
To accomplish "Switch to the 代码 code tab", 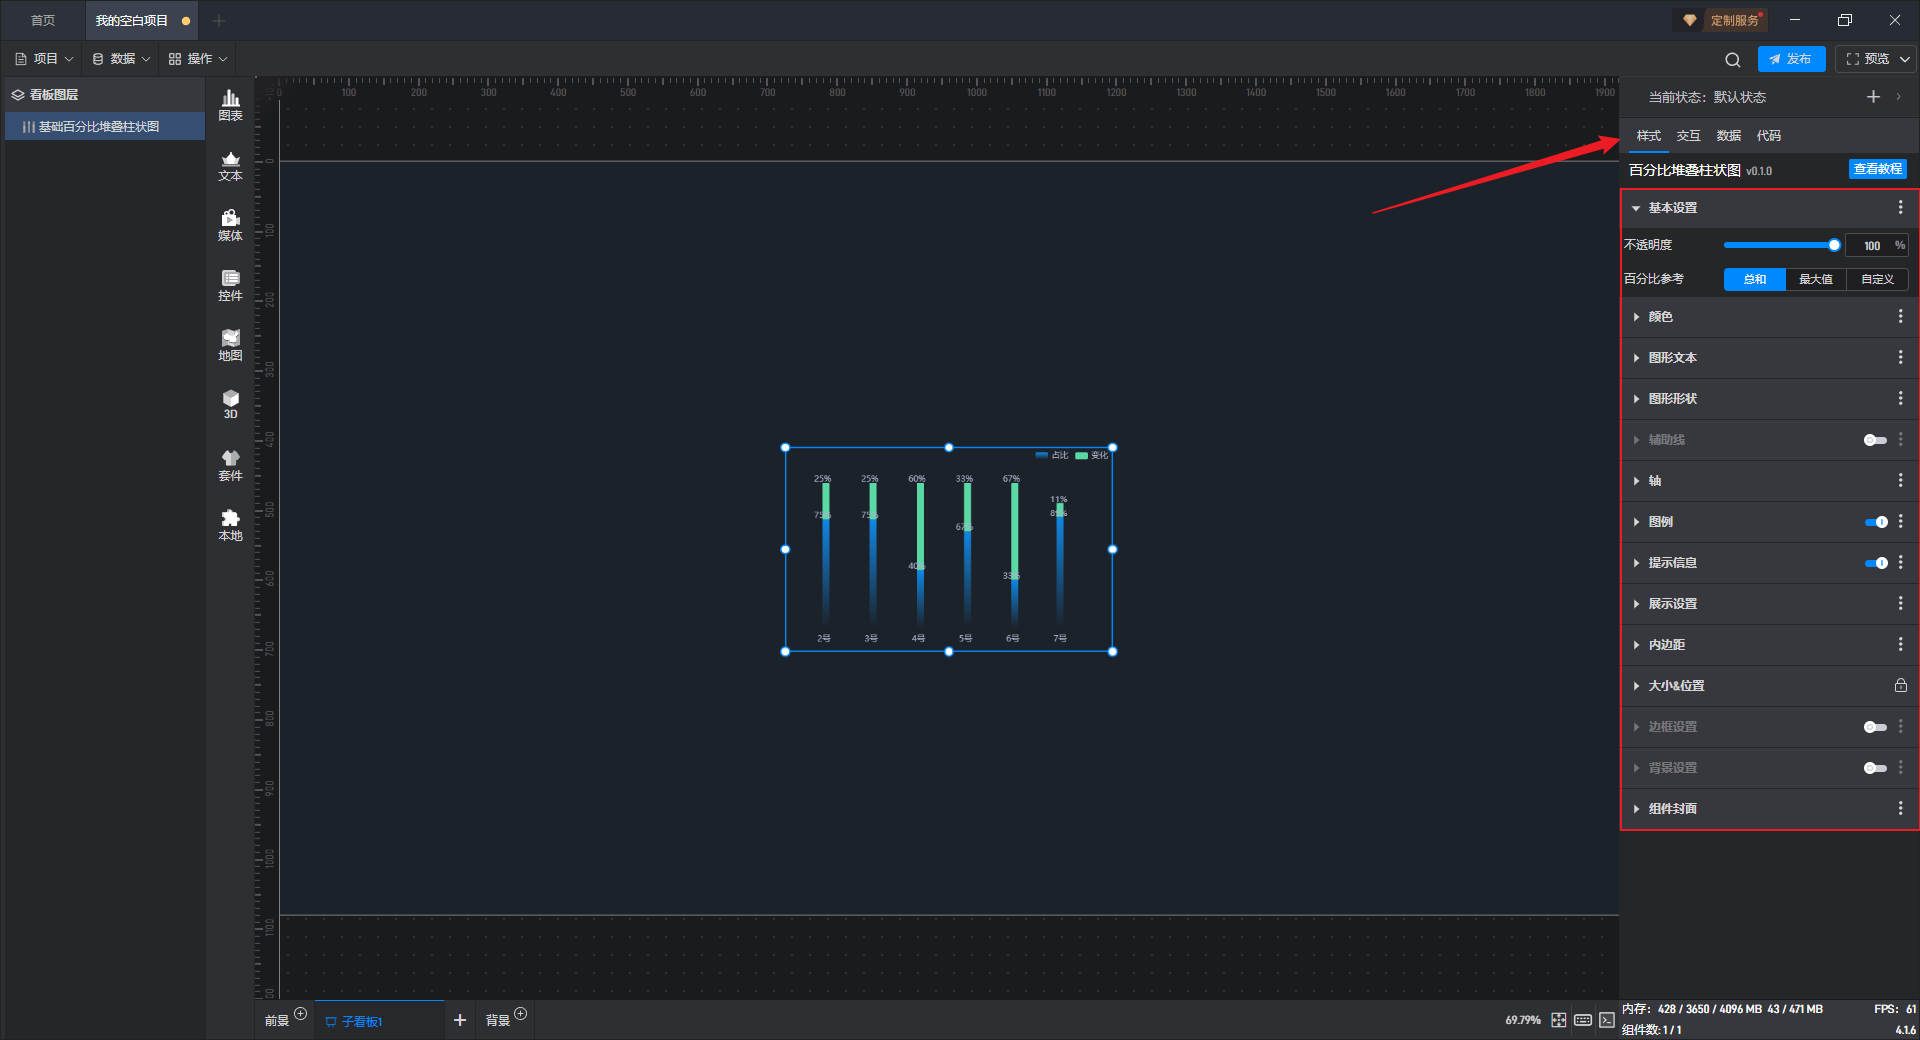I will coord(1768,136).
